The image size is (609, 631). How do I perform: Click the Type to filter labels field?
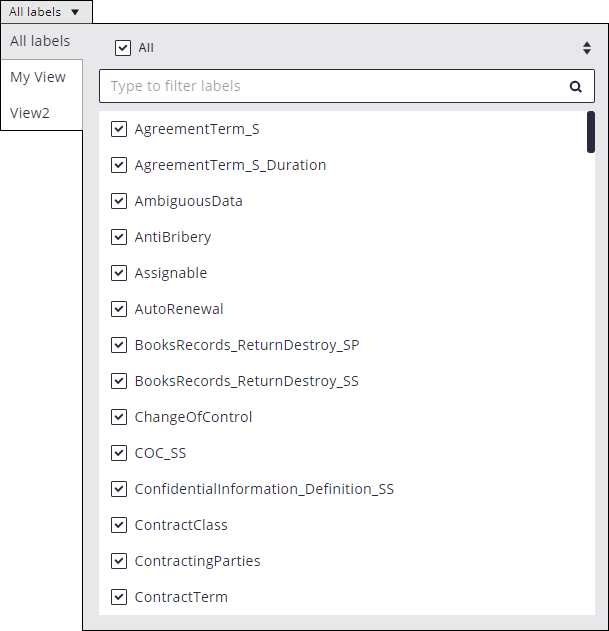pos(330,86)
